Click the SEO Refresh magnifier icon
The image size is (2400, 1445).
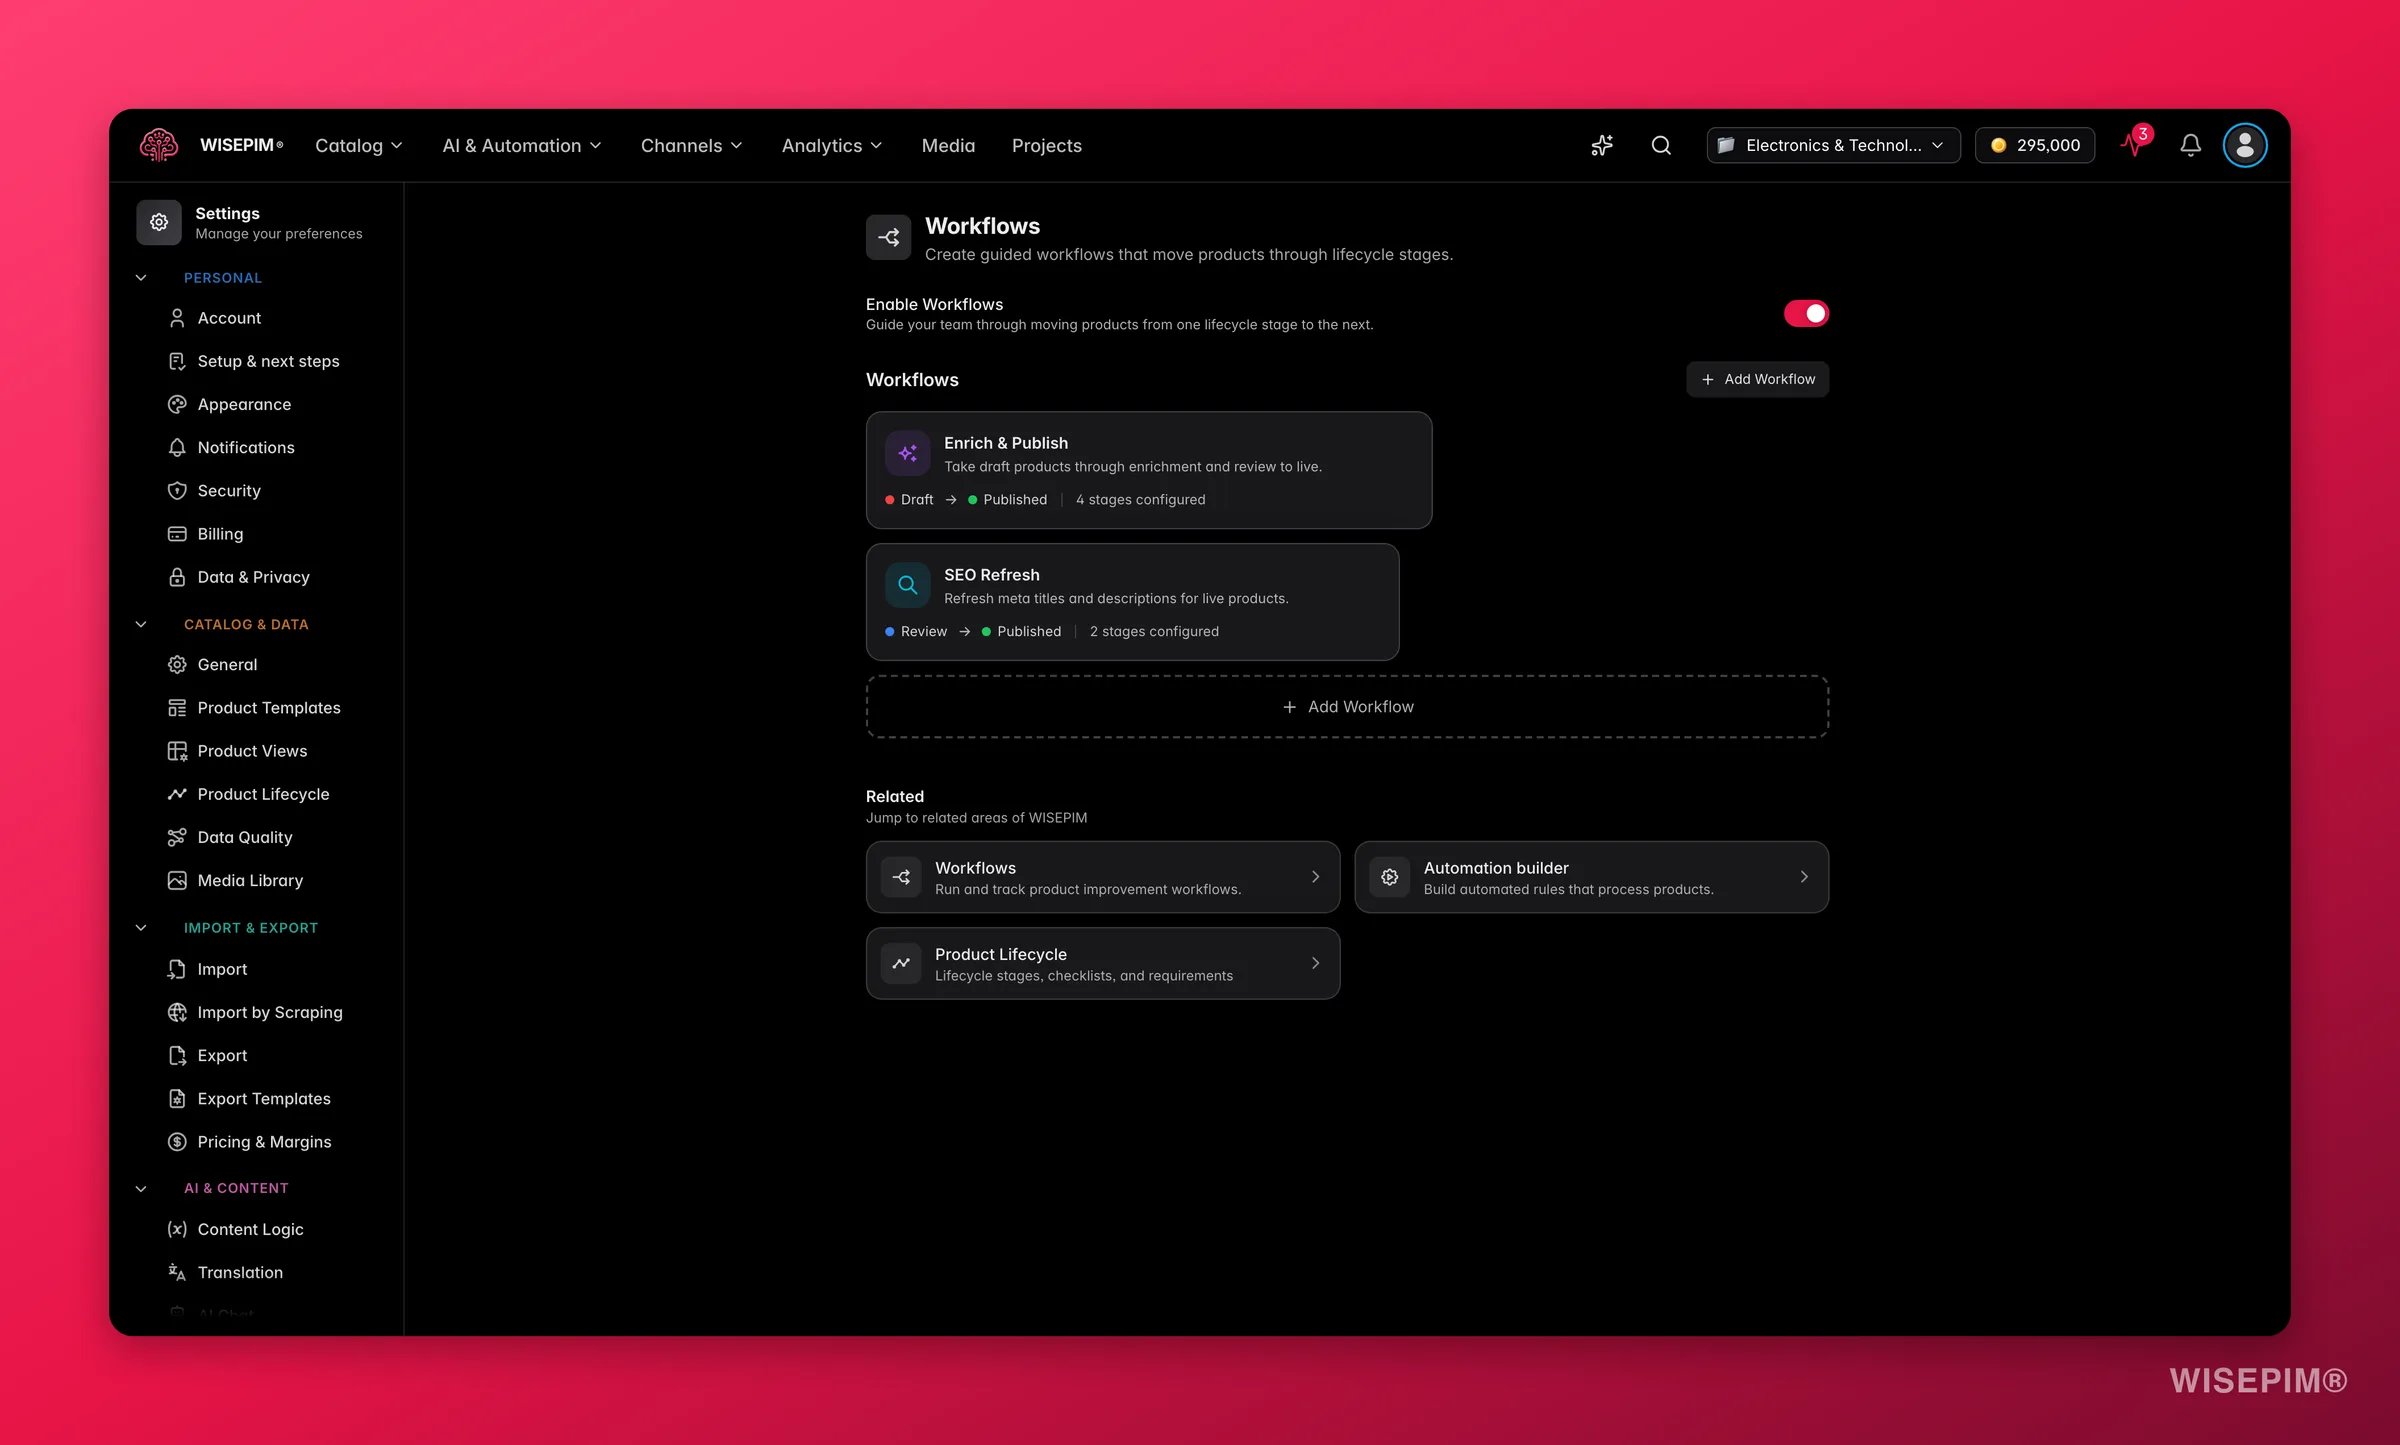coord(908,585)
